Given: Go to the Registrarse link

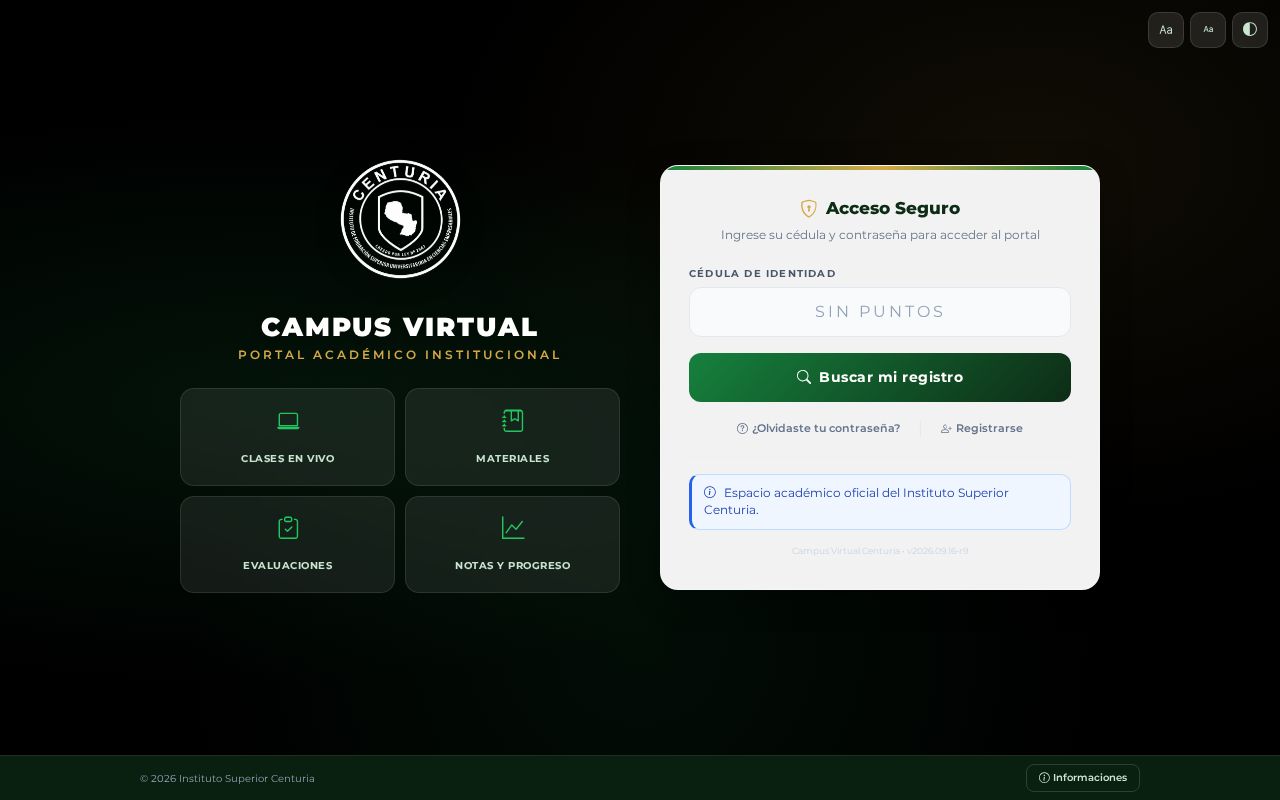Looking at the screenshot, I should tap(982, 428).
